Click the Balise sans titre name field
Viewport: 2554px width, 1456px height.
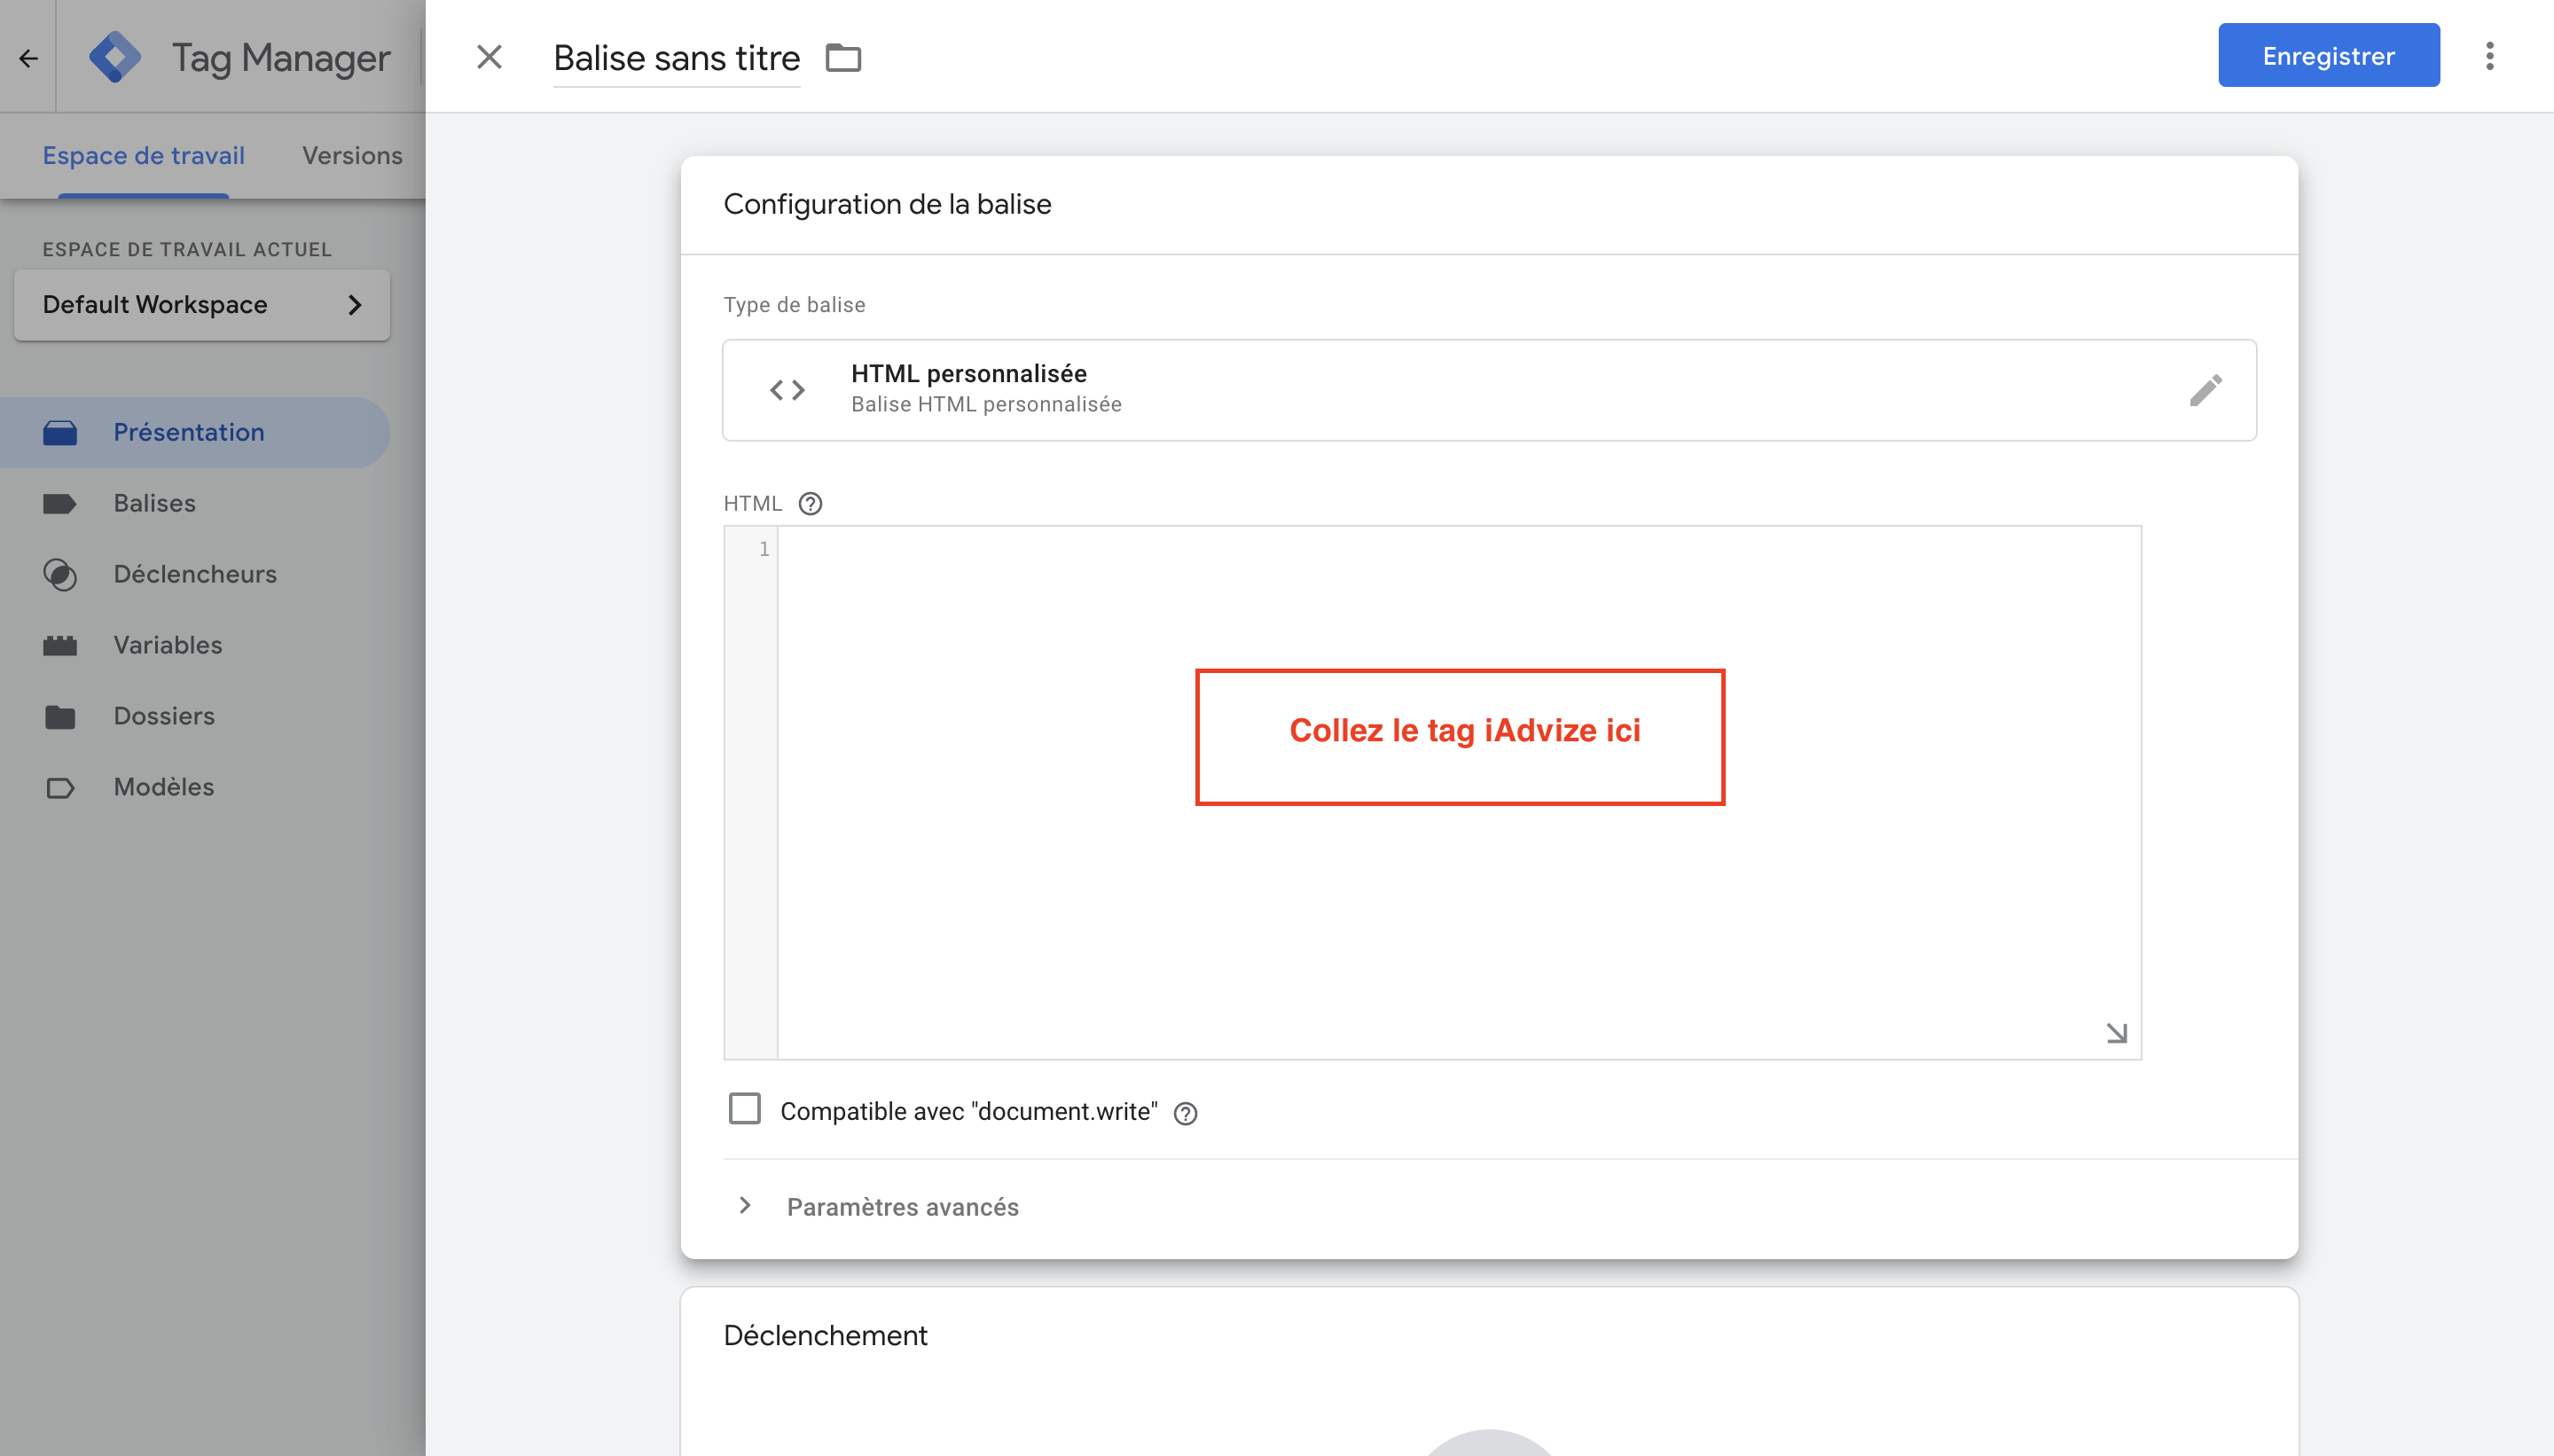[x=677, y=59]
